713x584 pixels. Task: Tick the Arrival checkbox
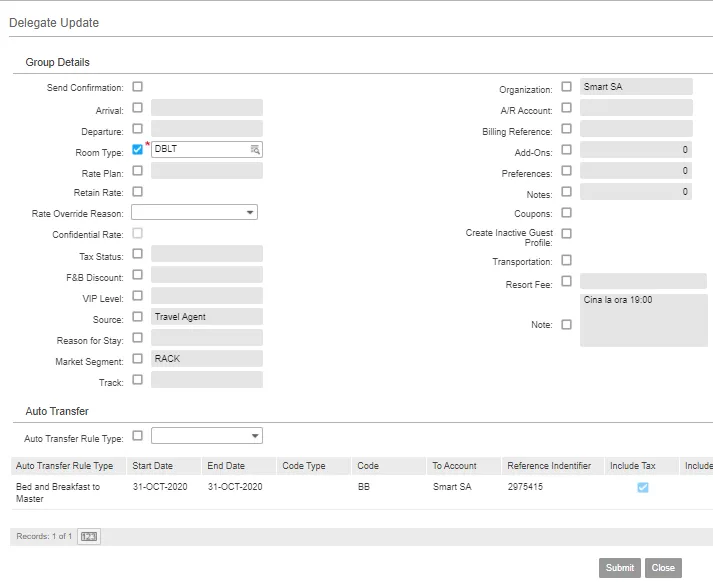pos(137,108)
